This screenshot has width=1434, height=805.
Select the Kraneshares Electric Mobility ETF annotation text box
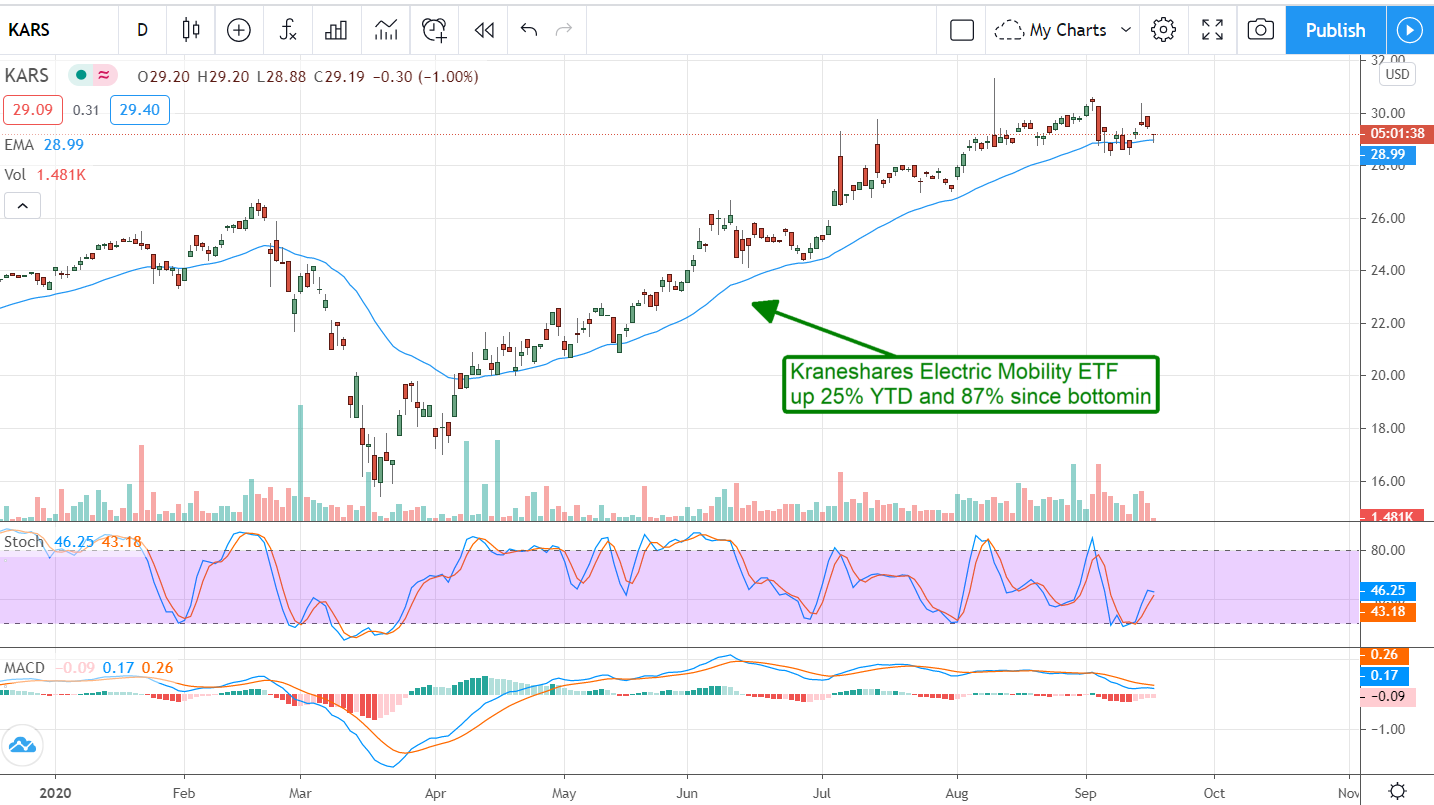(x=970, y=385)
